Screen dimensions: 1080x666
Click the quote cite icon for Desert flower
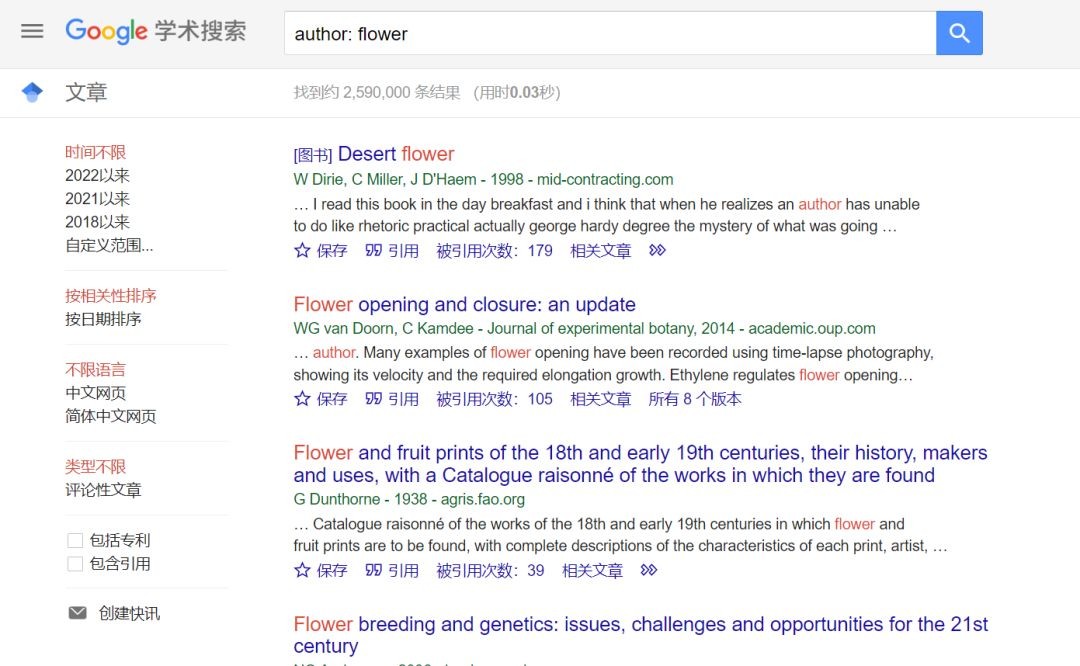374,250
